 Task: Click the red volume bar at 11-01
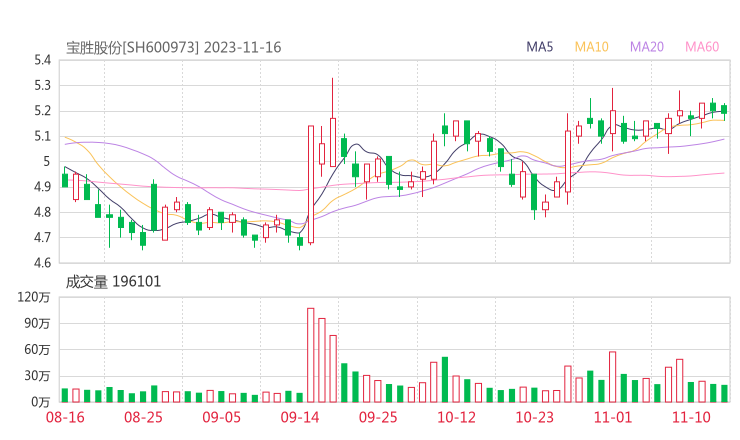[x=613, y=377]
